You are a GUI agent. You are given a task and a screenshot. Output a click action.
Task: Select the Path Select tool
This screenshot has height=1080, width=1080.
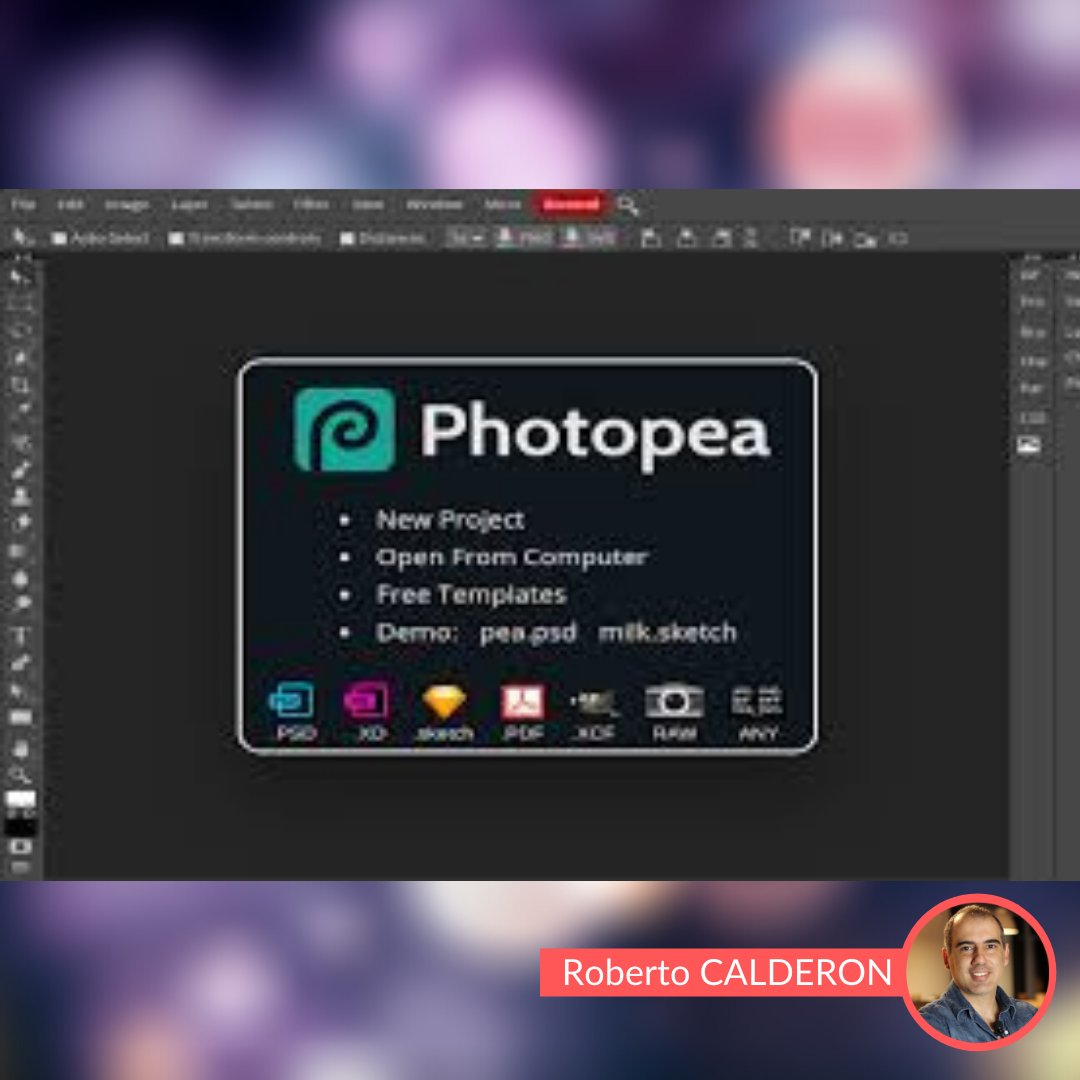(x=20, y=690)
